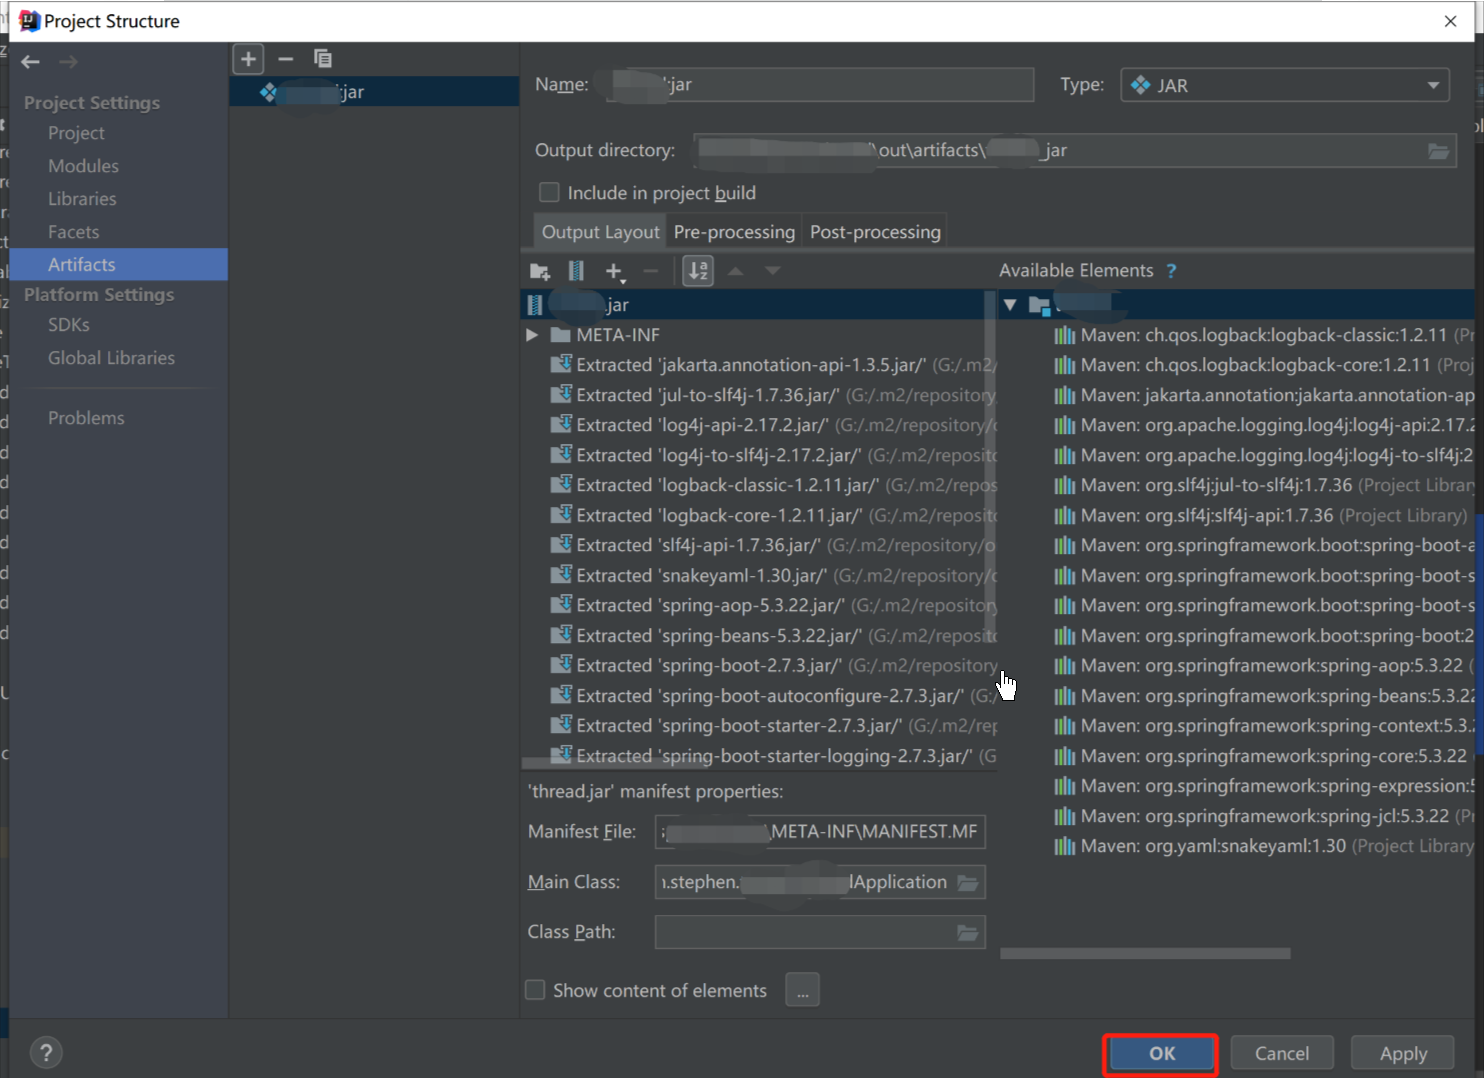The image size is (1484, 1078).
Task: Open Libraries settings section
Action: (x=82, y=199)
